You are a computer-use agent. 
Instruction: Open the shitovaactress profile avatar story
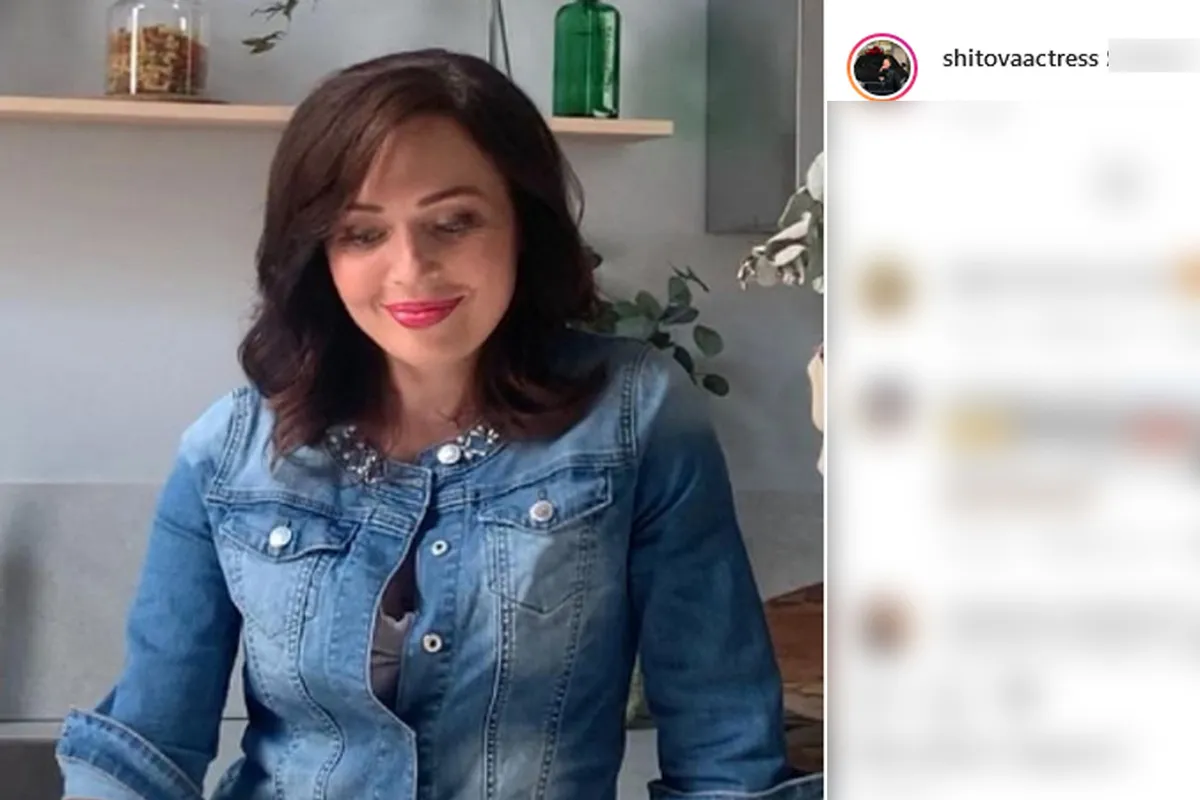tap(882, 67)
